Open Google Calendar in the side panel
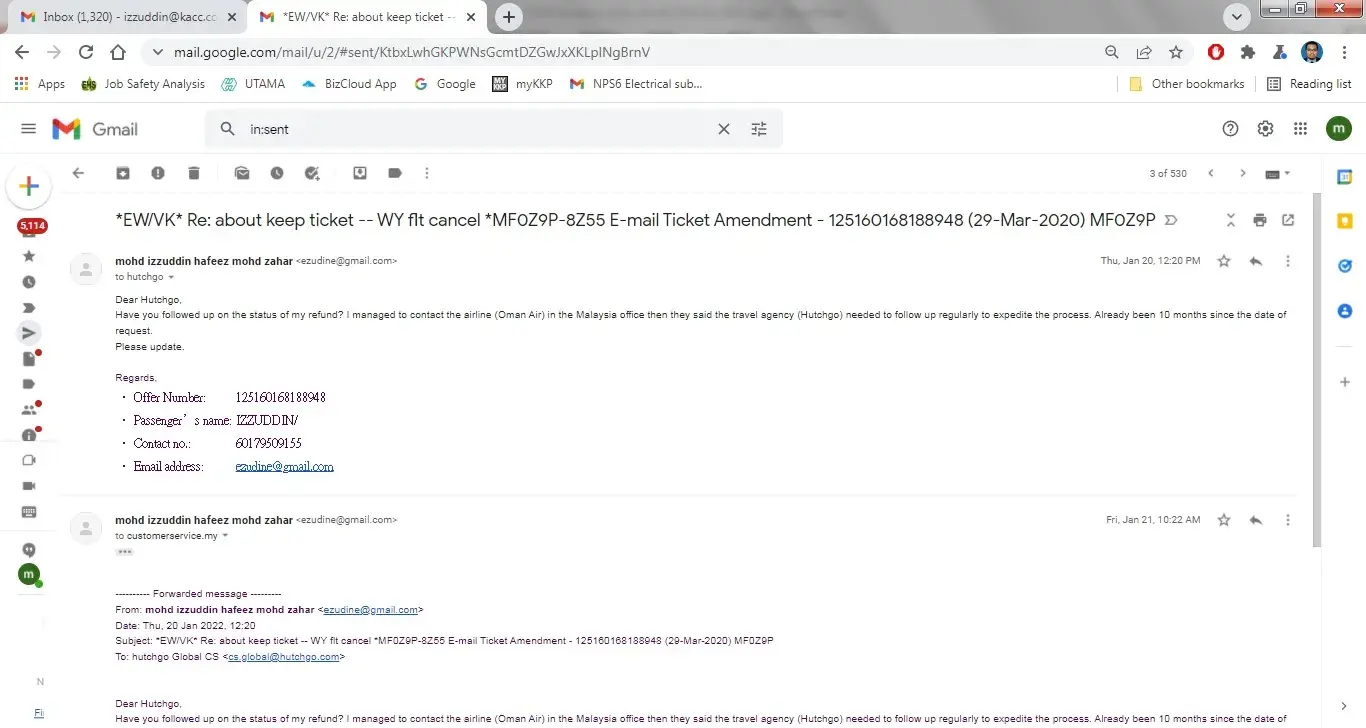This screenshot has height=728, width=1366. pos(1345,177)
